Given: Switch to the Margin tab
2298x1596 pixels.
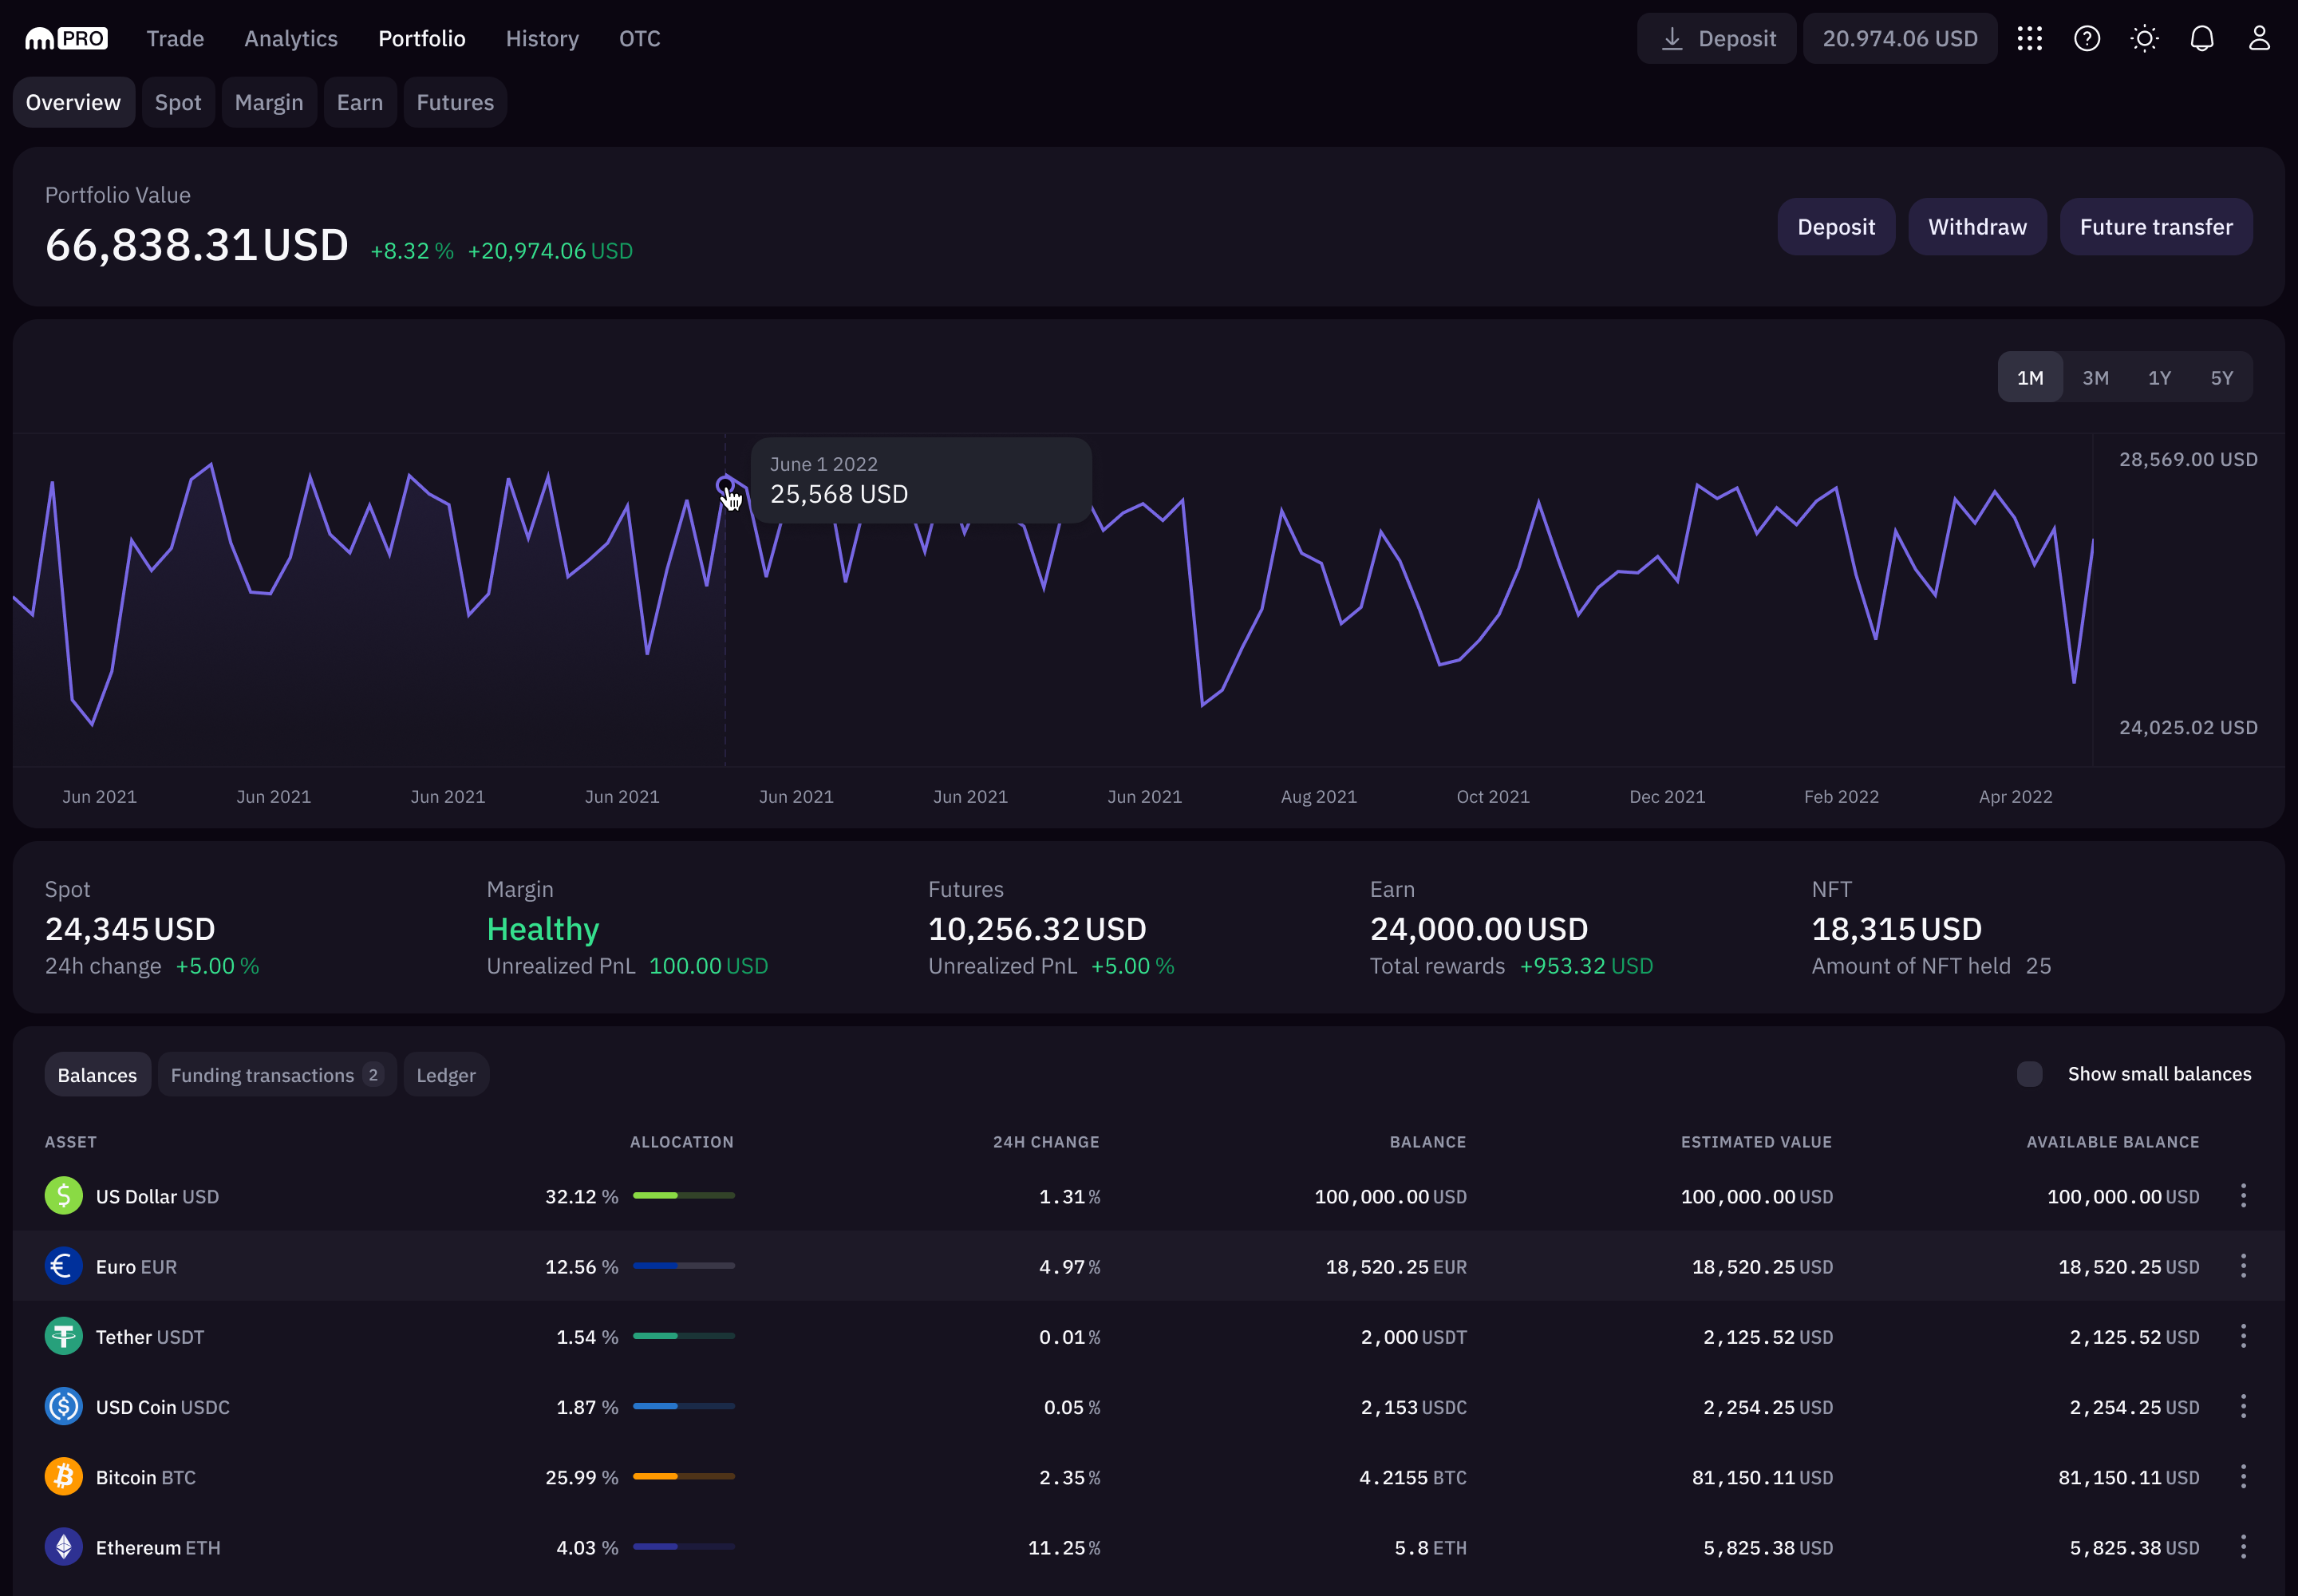Looking at the screenshot, I should (269, 102).
